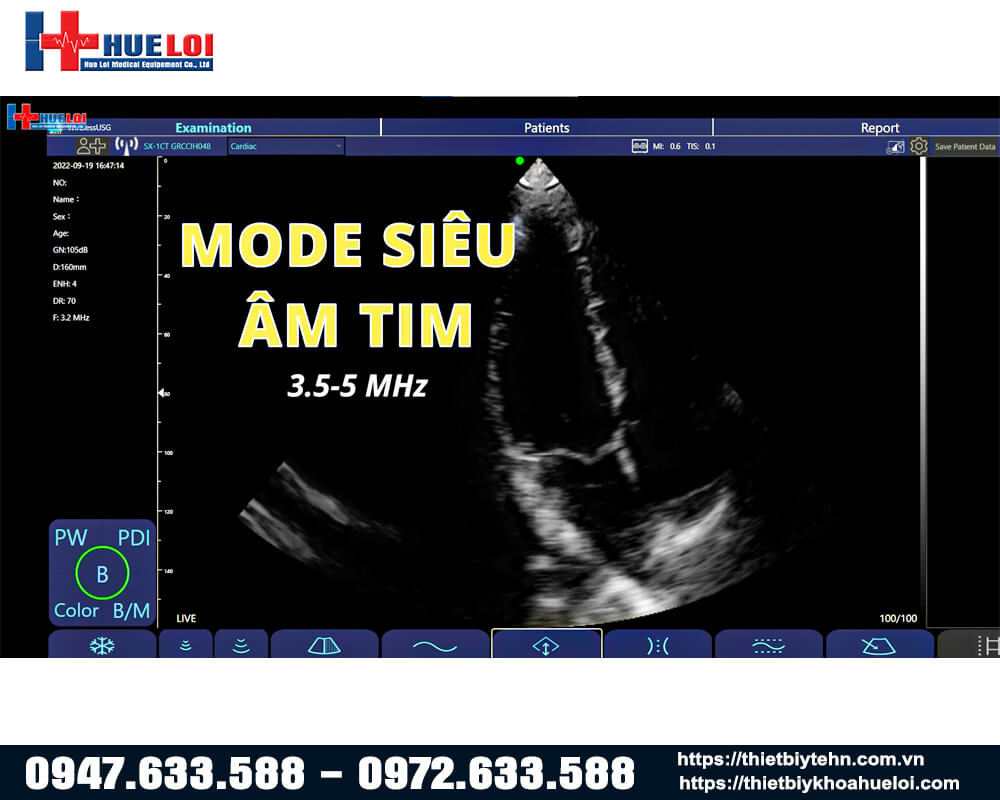This screenshot has height=800, width=1000.
Task: Click the small-wave depth button
Action: pyautogui.click(x=185, y=645)
